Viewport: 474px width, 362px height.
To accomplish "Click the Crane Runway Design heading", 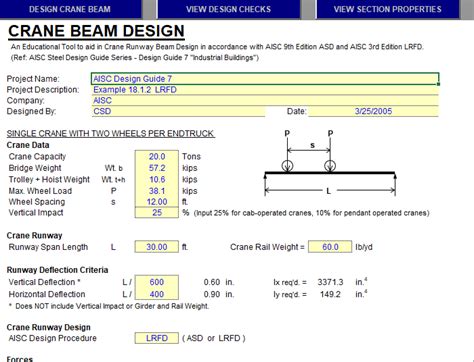I will tap(49, 327).
